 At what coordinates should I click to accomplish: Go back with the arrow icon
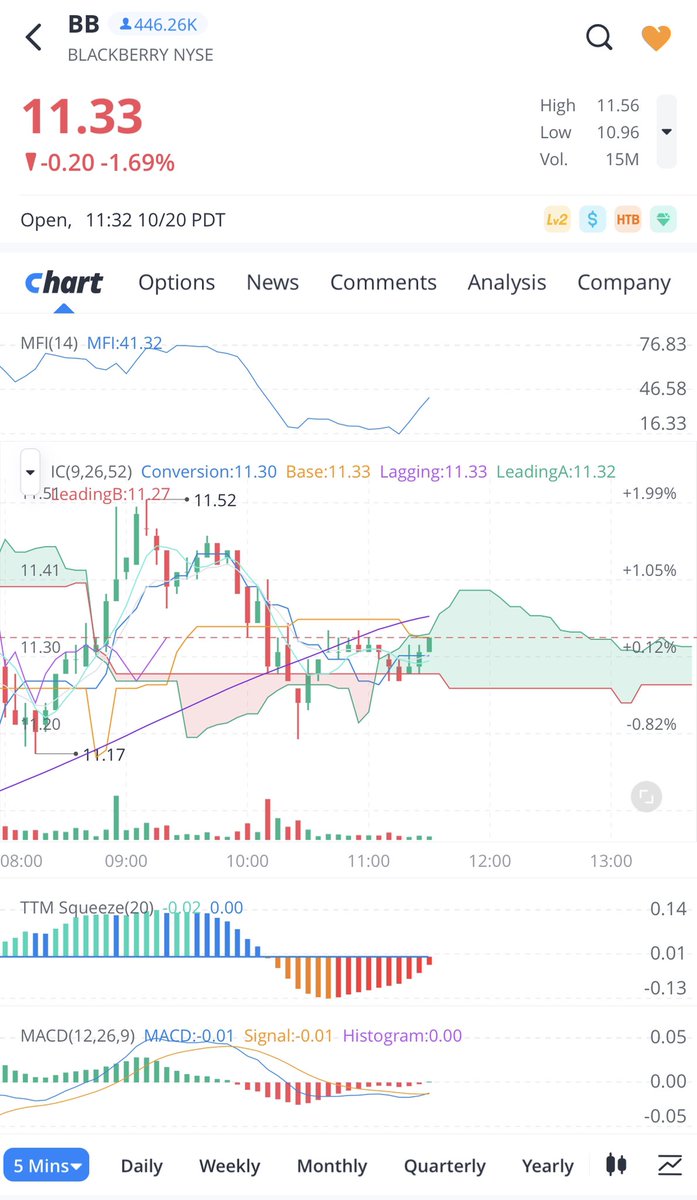33,38
